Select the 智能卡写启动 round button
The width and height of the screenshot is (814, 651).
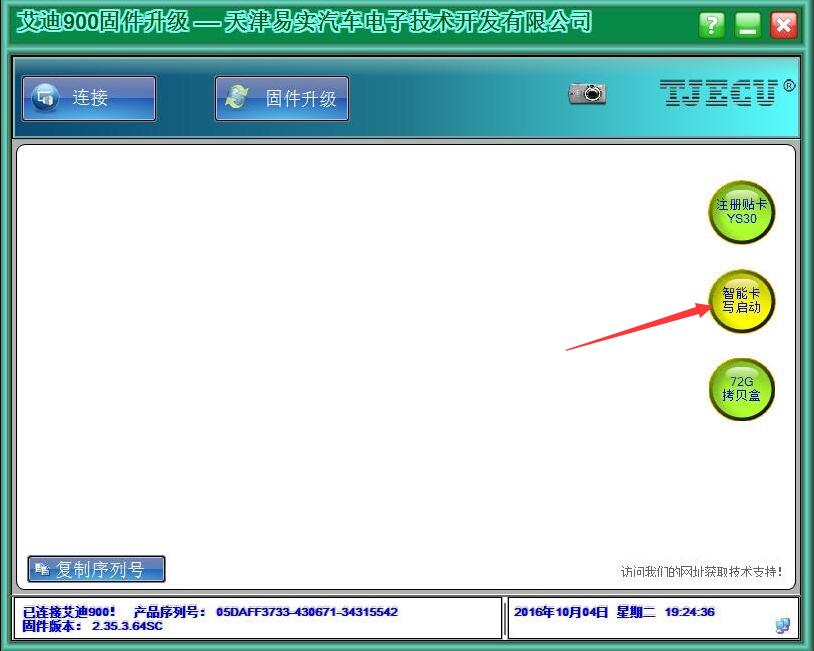tap(741, 301)
